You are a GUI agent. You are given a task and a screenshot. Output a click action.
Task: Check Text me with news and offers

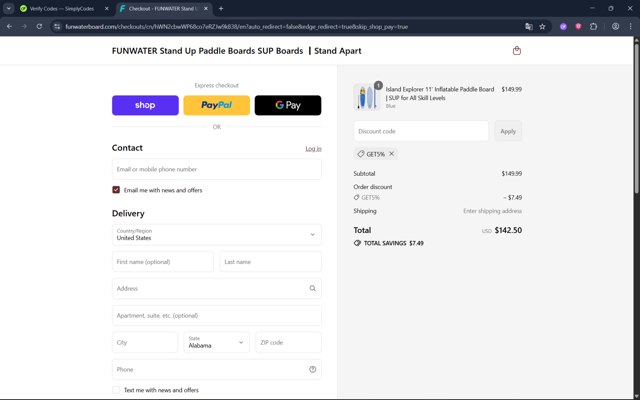(116, 390)
